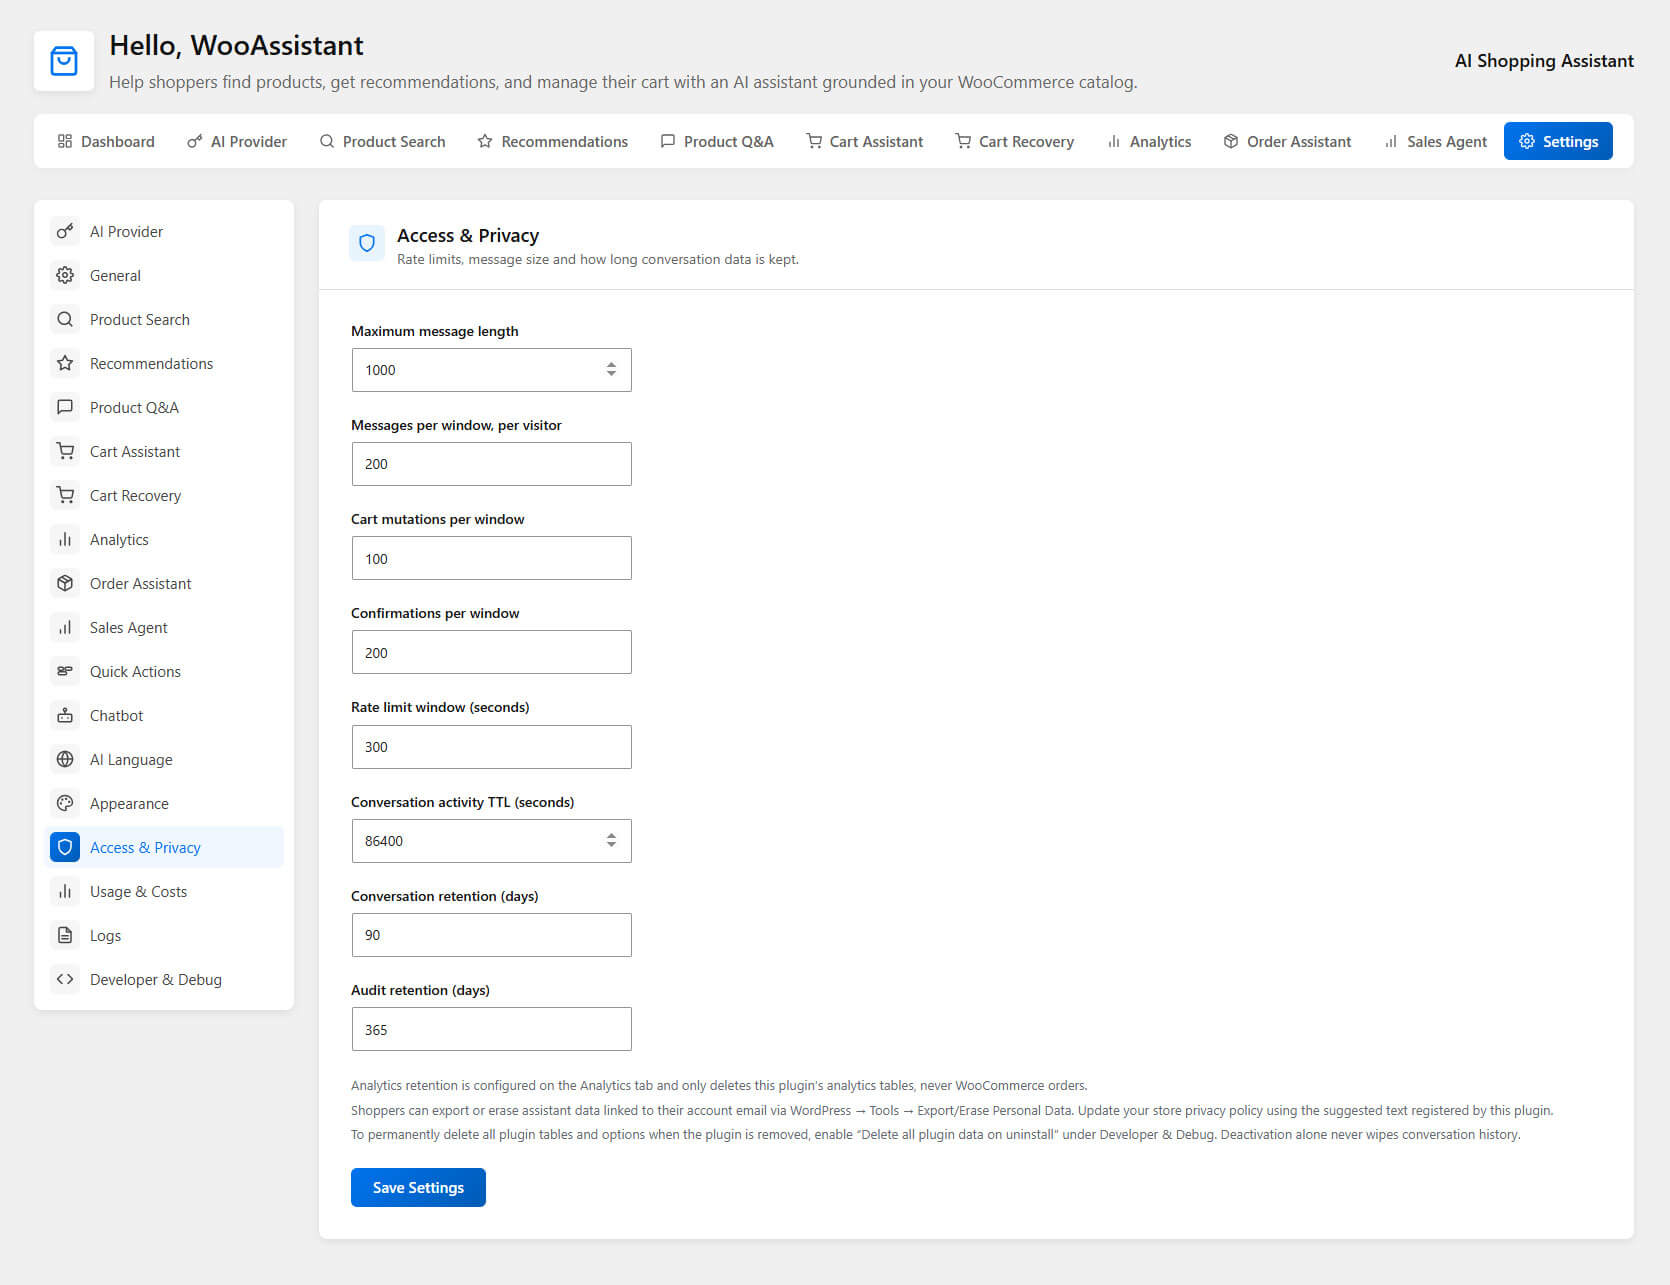
Task: Click the gear icon on the Settings top tab
Action: tap(1527, 142)
